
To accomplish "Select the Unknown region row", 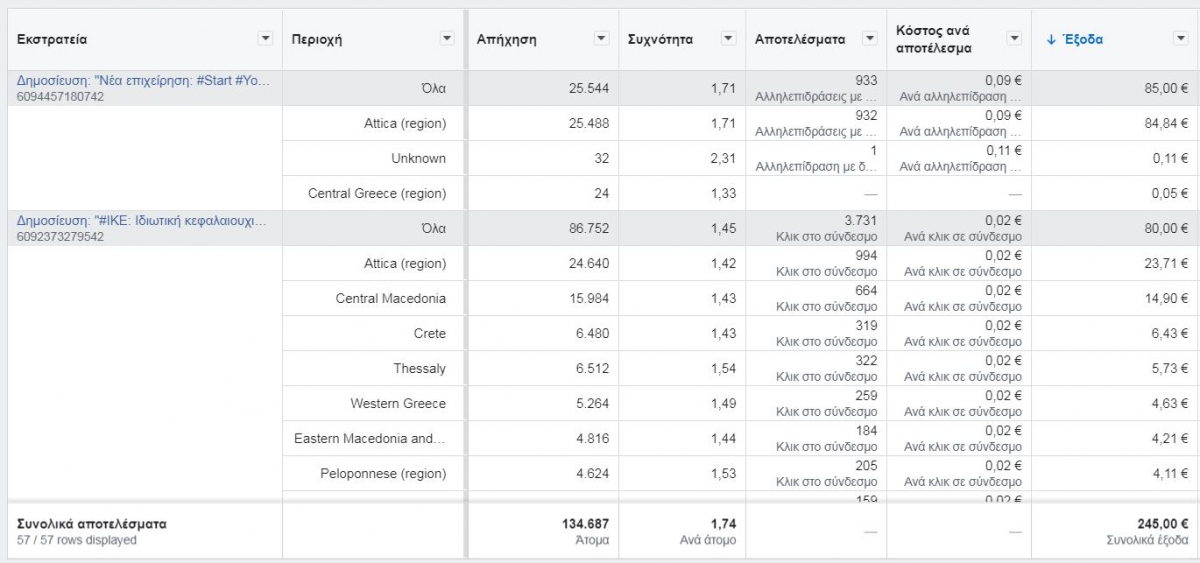I will pyautogui.click(x=418, y=158).
